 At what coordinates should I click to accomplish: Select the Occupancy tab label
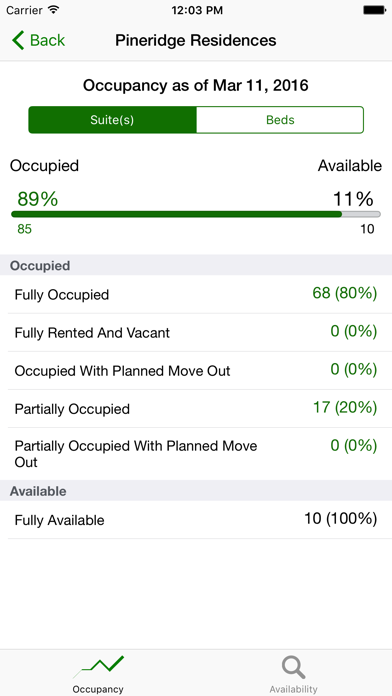(x=98, y=689)
